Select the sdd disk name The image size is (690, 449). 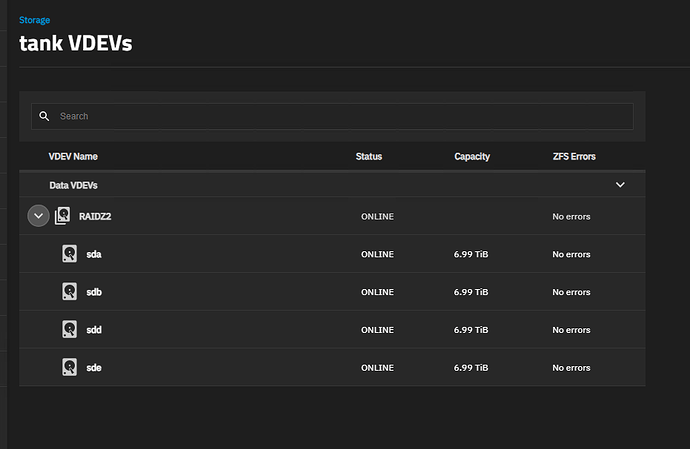pos(94,329)
